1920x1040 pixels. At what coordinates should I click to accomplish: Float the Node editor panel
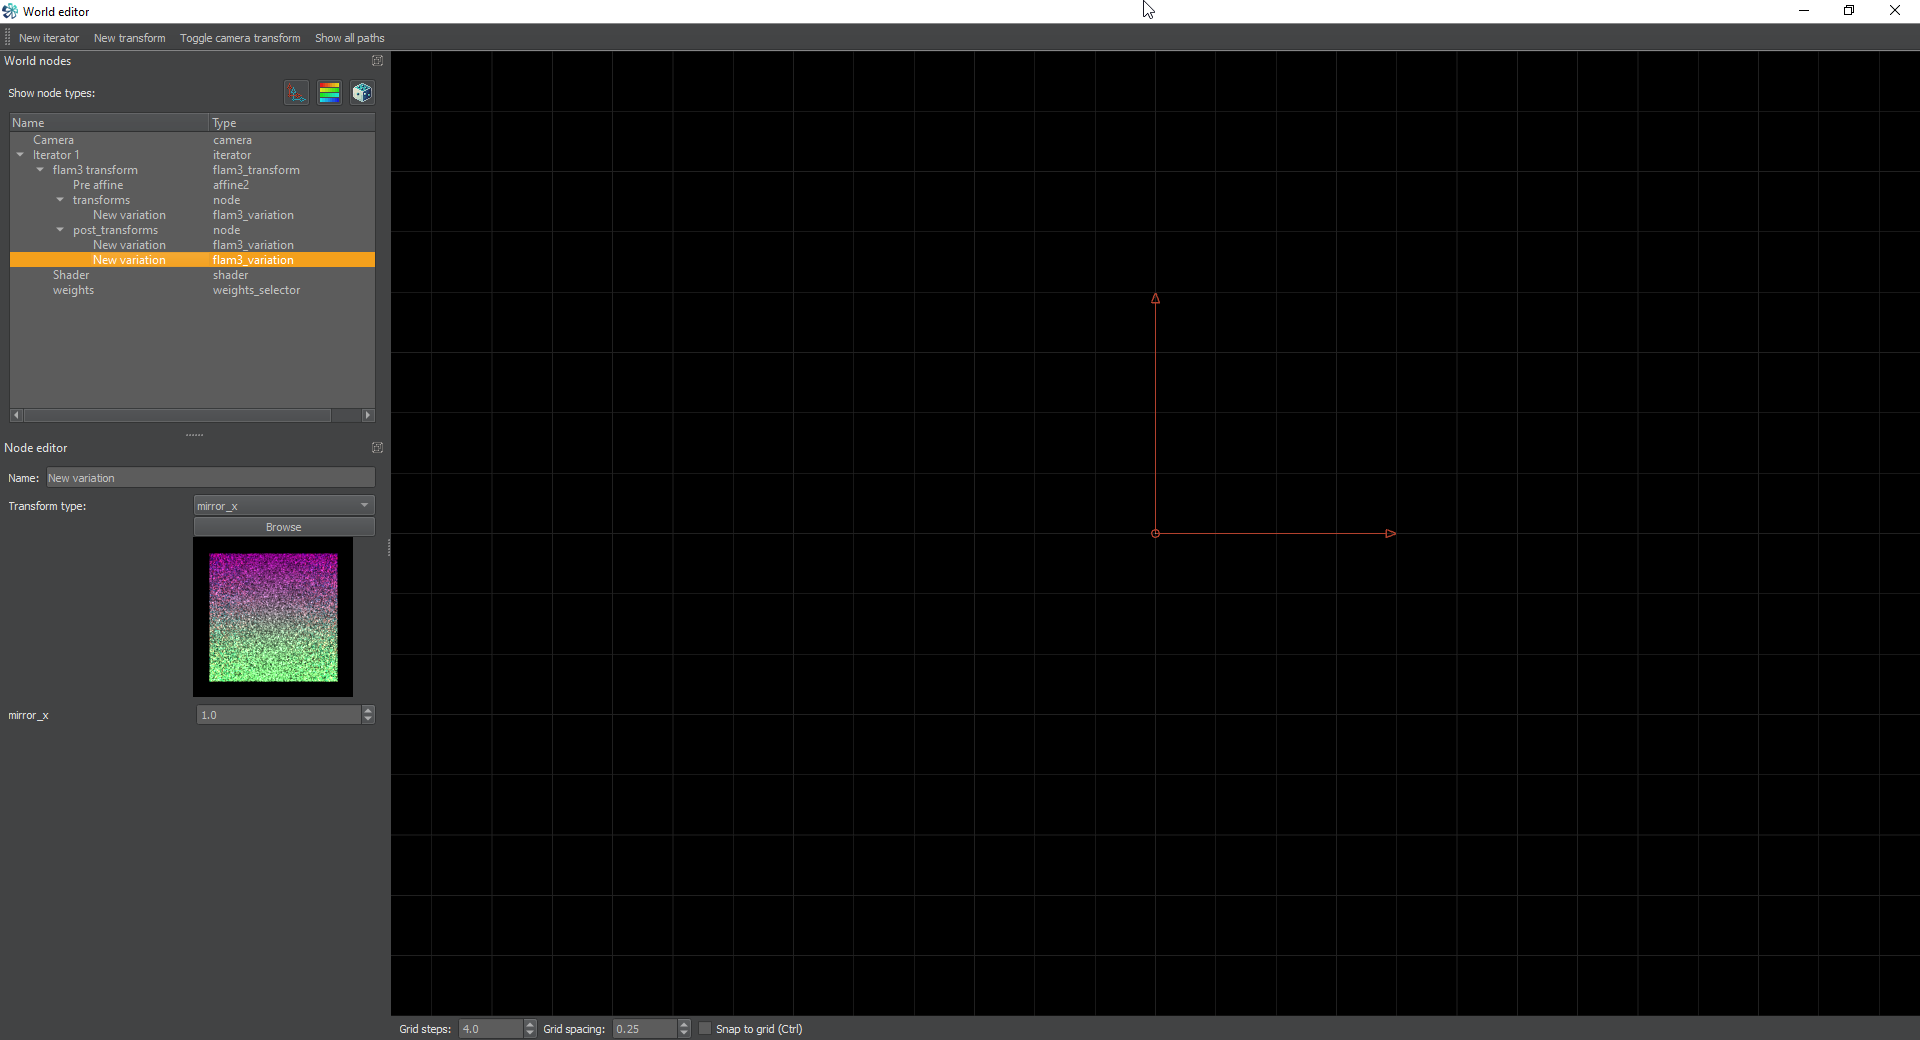pos(377,448)
